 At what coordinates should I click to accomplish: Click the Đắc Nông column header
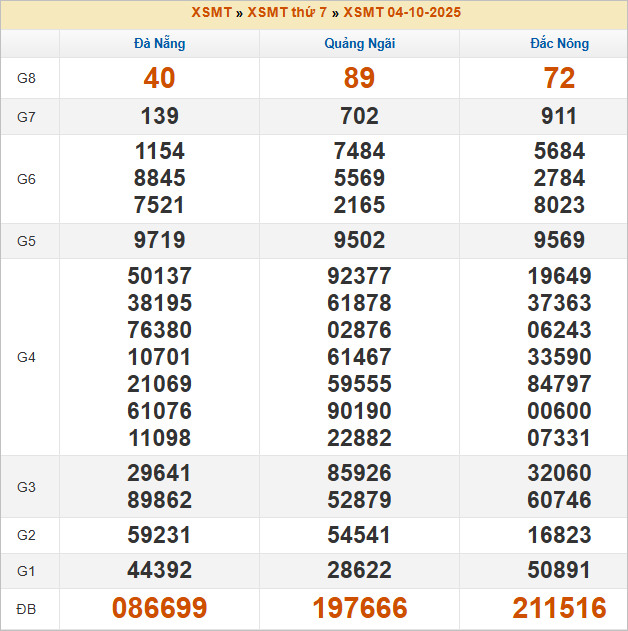click(559, 43)
